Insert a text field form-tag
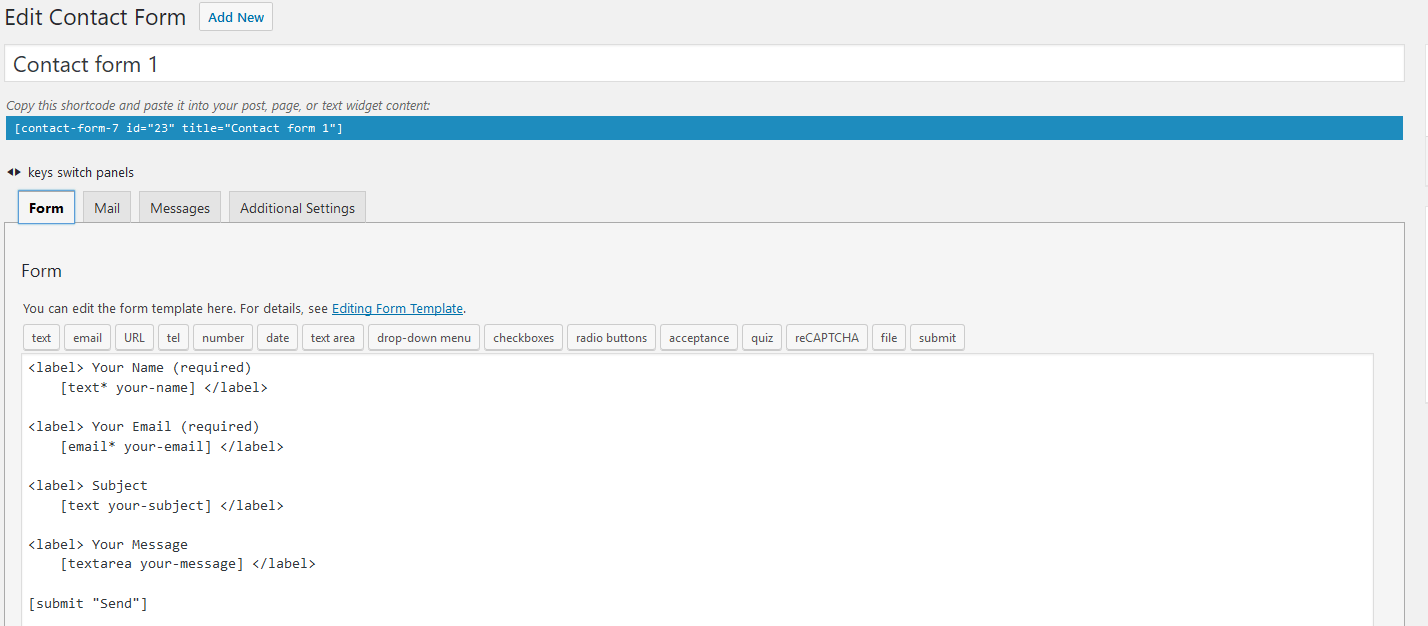The height and width of the screenshot is (626, 1428). (x=41, y=337)
